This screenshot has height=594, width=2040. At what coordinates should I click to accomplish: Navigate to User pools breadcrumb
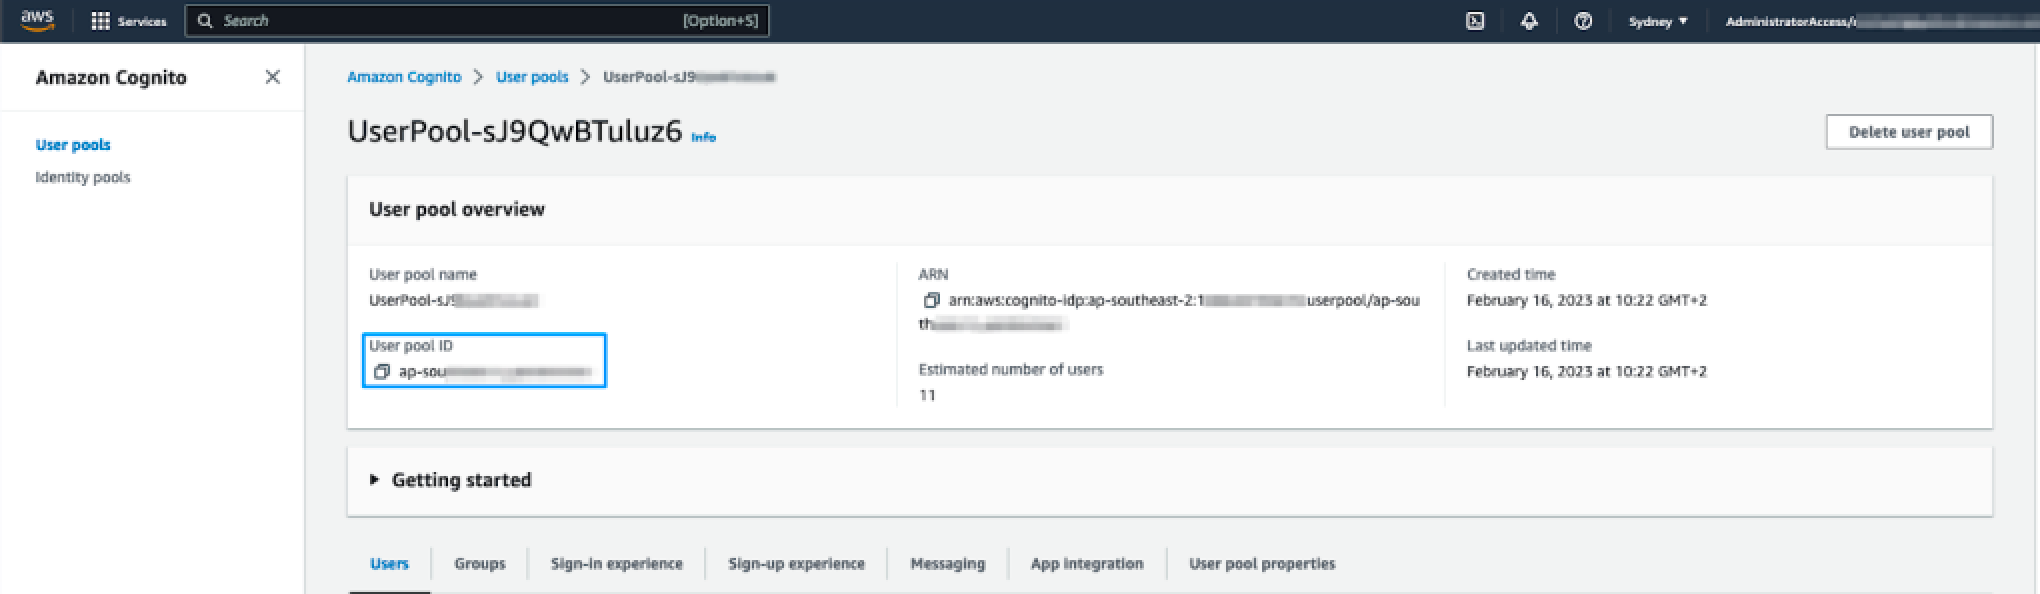532,77
